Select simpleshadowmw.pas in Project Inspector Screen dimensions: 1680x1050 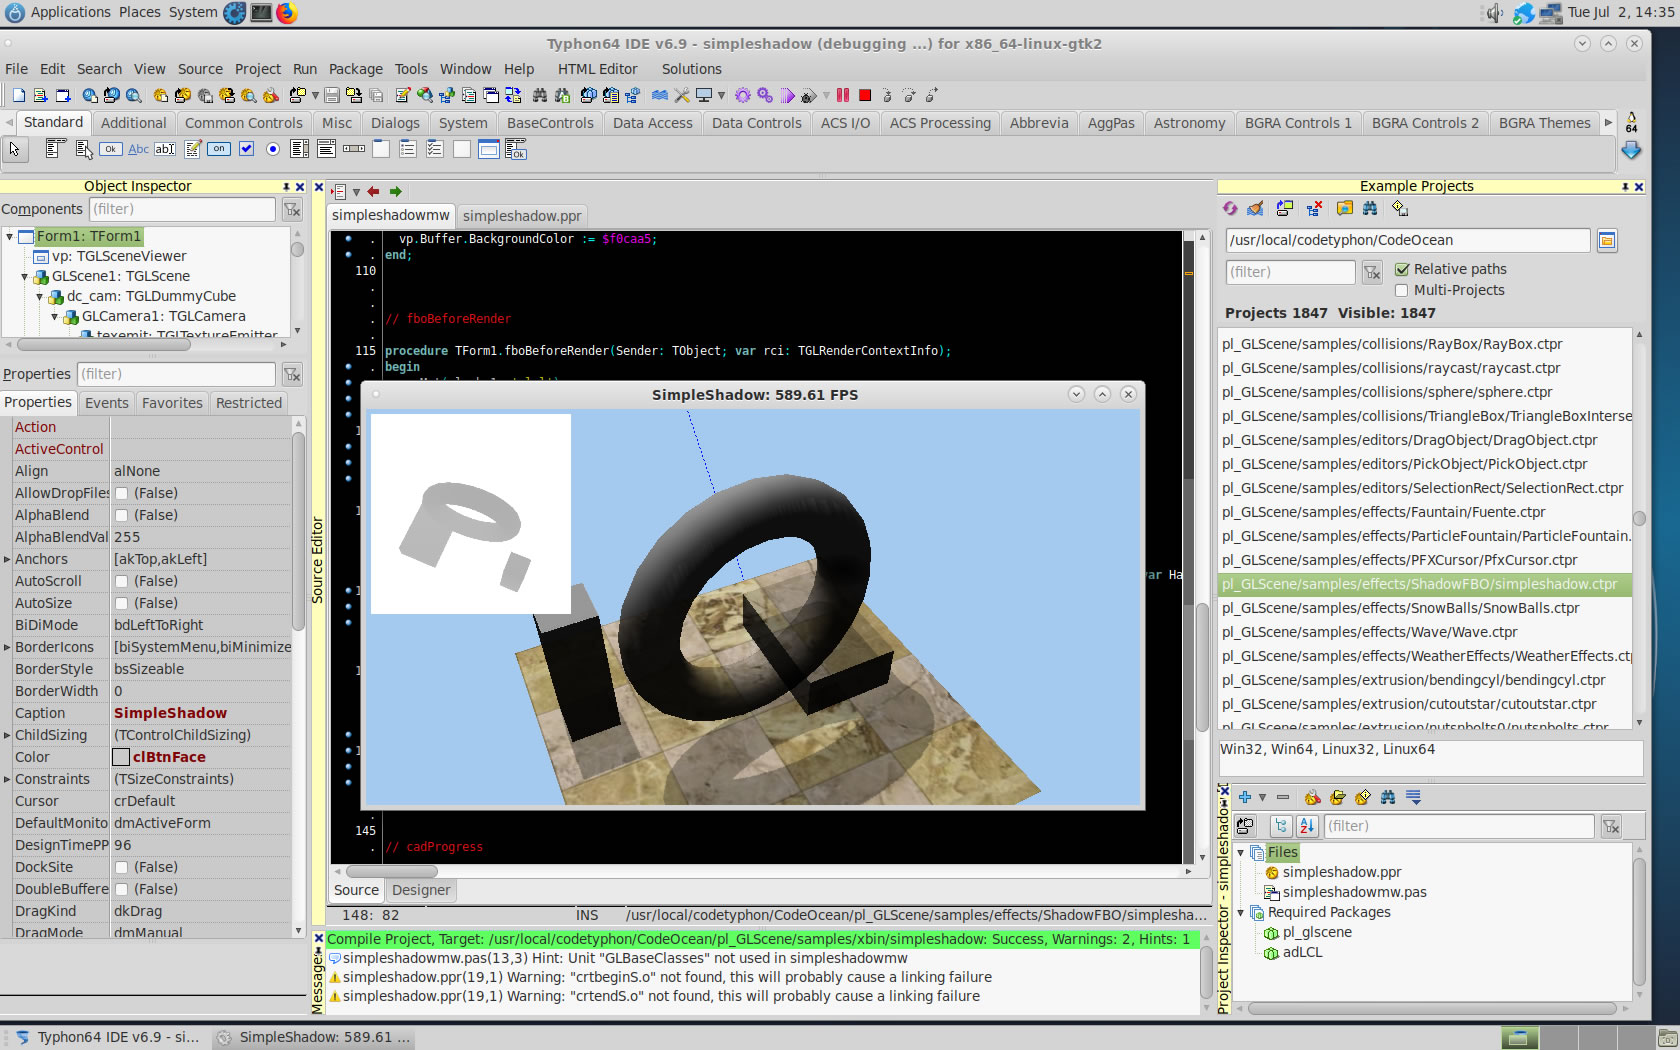[x=1354, y=892]
